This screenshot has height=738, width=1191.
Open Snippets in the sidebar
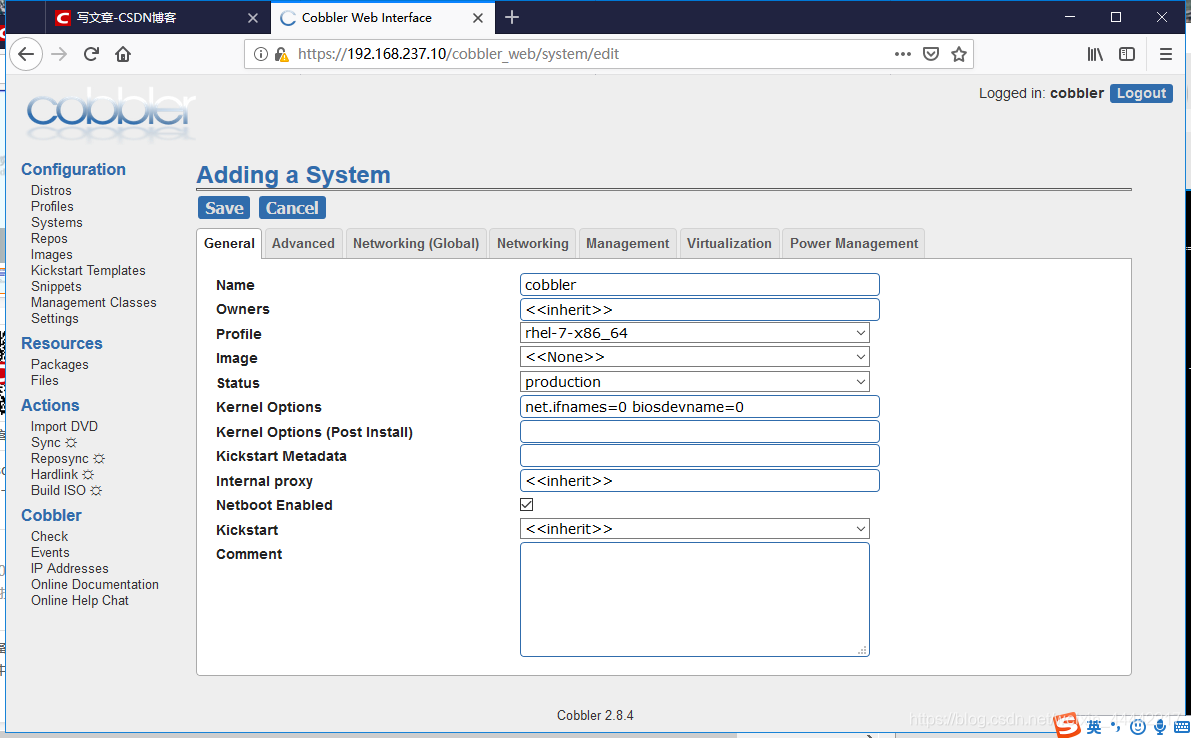(x=56, y=286)
